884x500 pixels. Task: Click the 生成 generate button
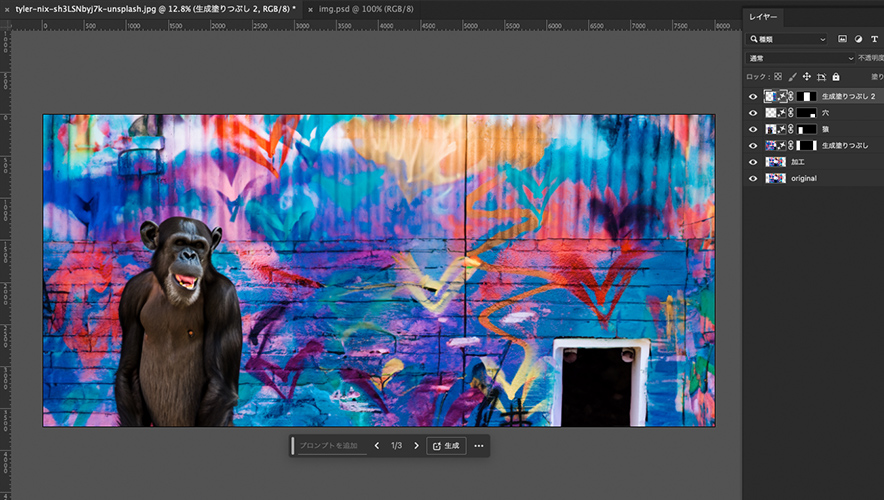pos(446,446)
